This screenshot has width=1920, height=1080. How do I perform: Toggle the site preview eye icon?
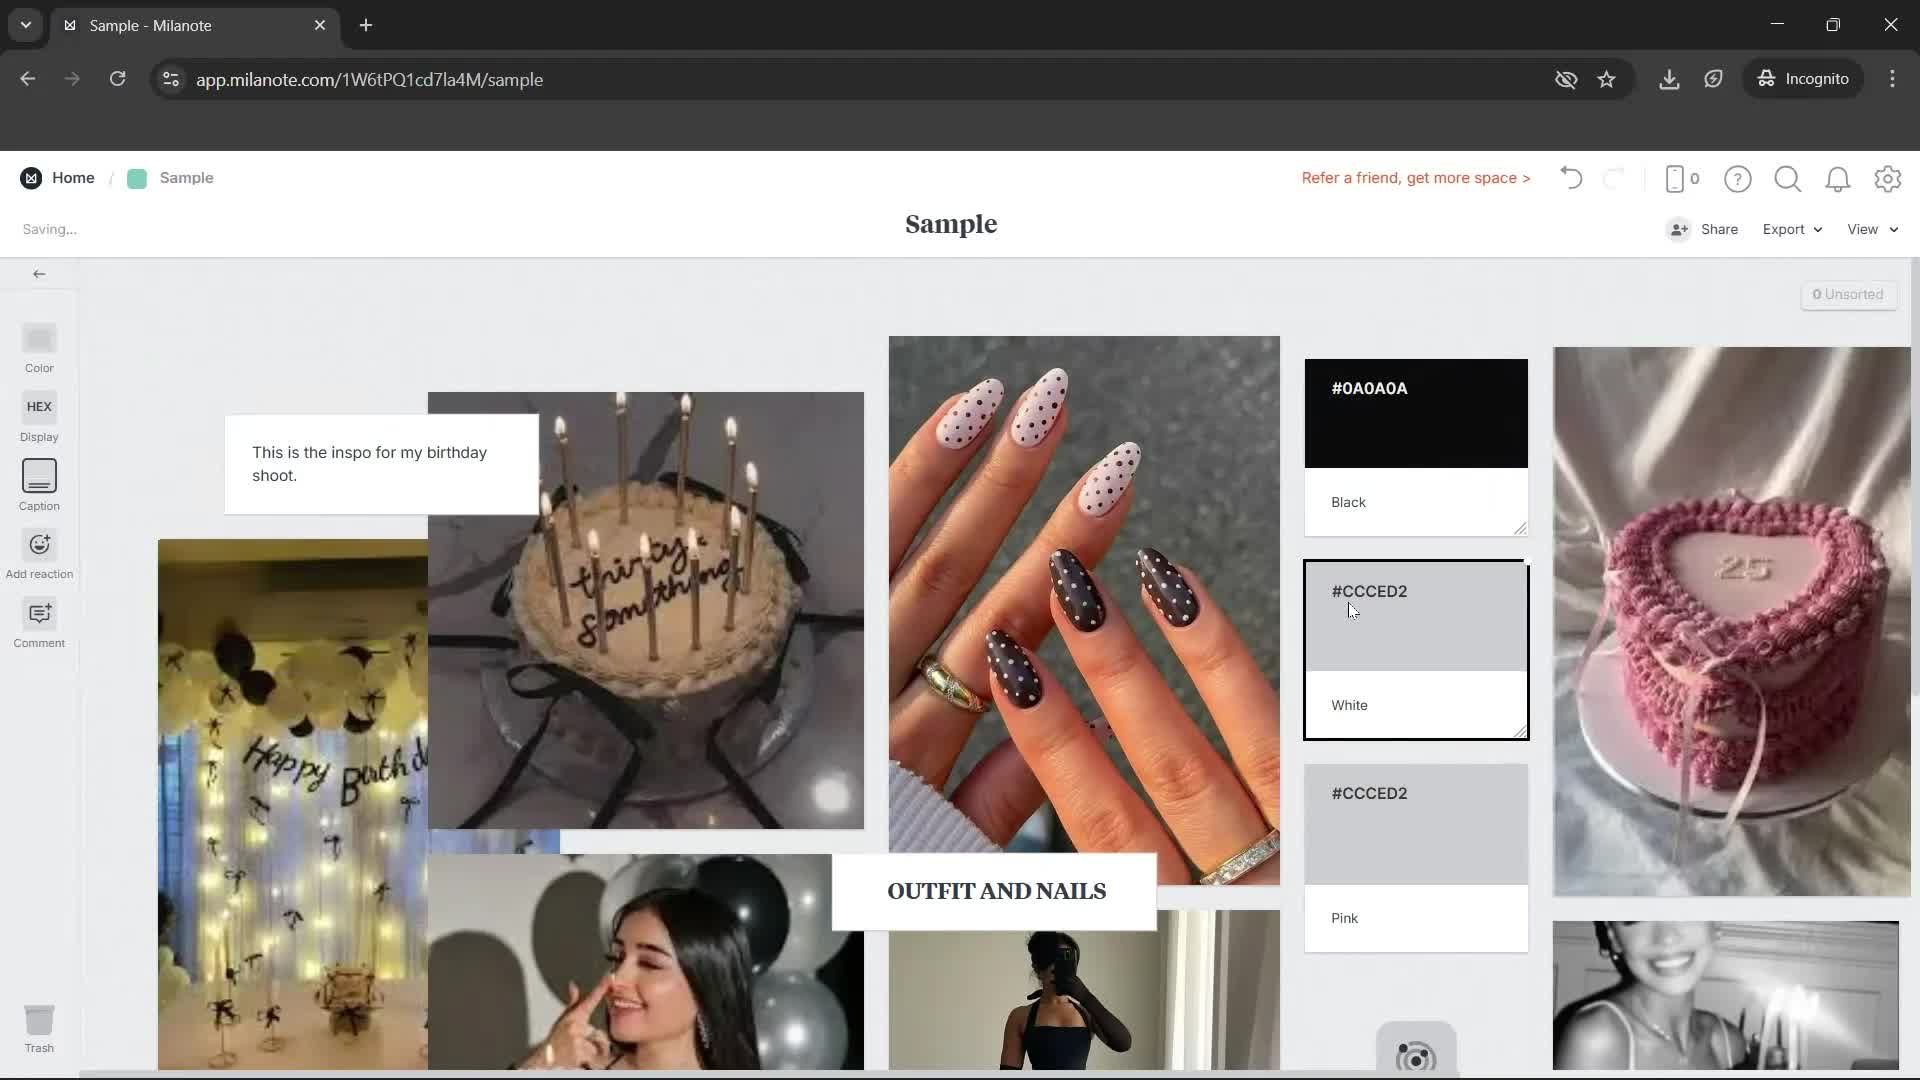tap(1566, 80)
